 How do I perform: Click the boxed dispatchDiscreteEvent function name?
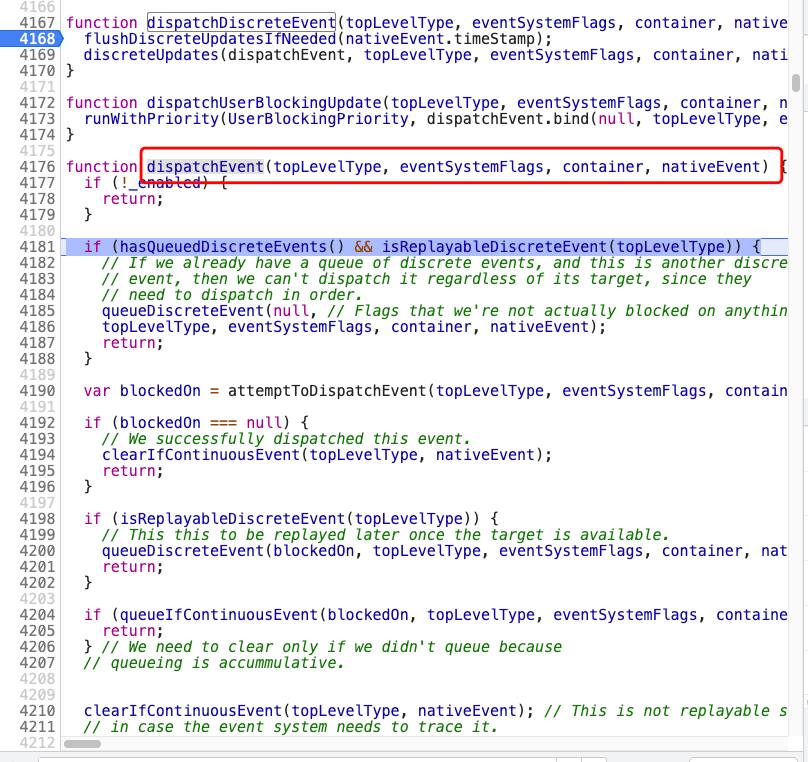click(241, 23)
